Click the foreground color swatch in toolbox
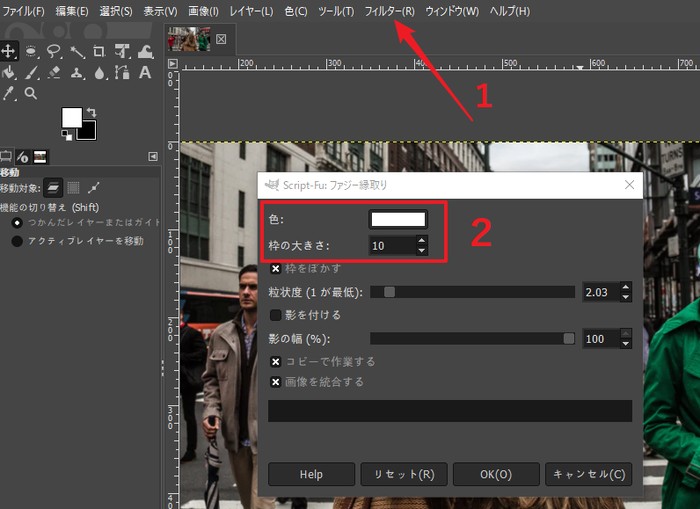The height and width of the screenshot is (509, 700). point(72,117)
